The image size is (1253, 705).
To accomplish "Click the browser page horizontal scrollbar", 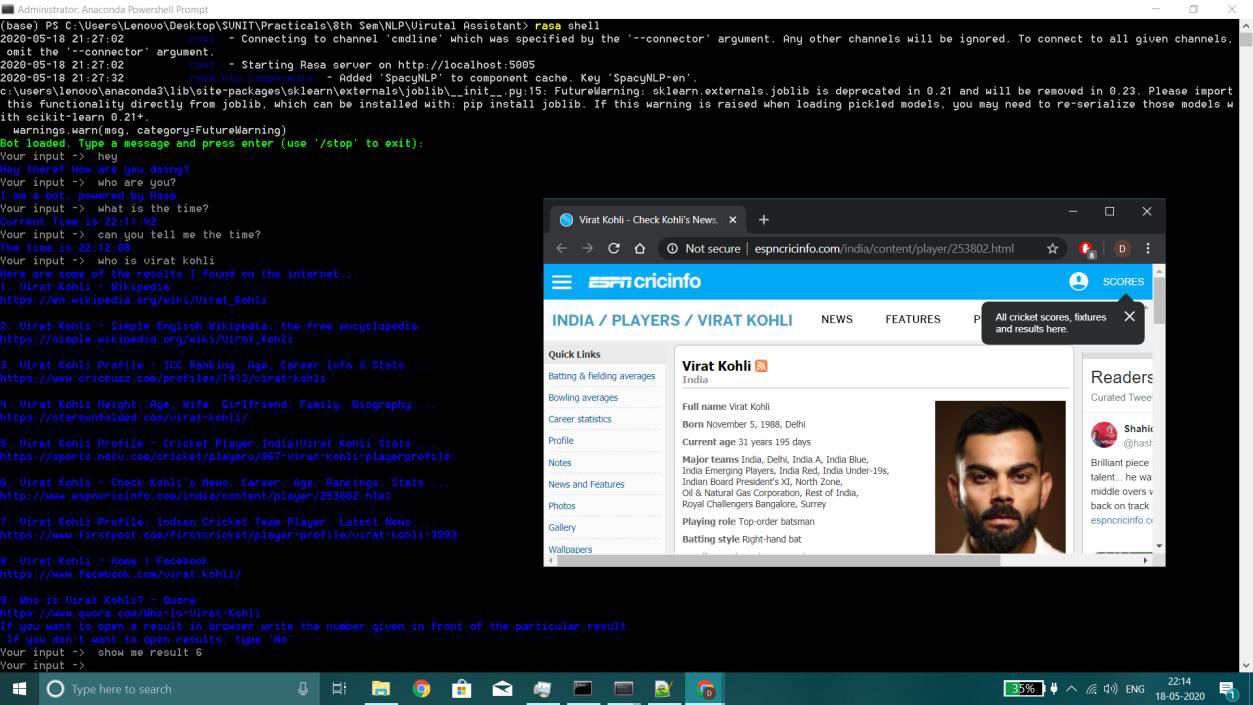I will [780, 560].
